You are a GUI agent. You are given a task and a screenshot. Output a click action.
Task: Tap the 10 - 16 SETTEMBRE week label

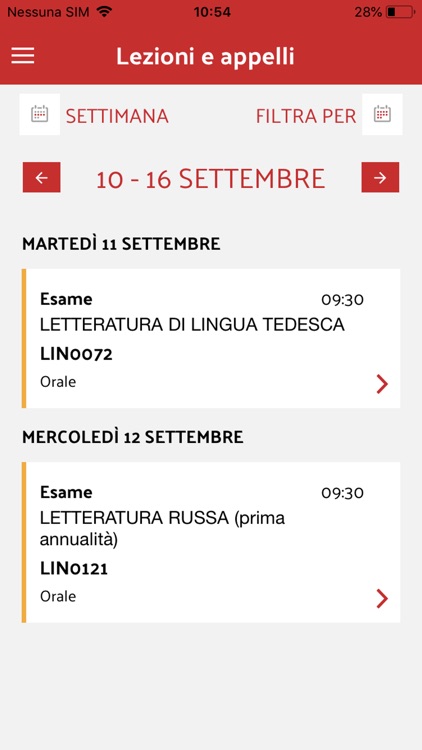pos(211,178)
